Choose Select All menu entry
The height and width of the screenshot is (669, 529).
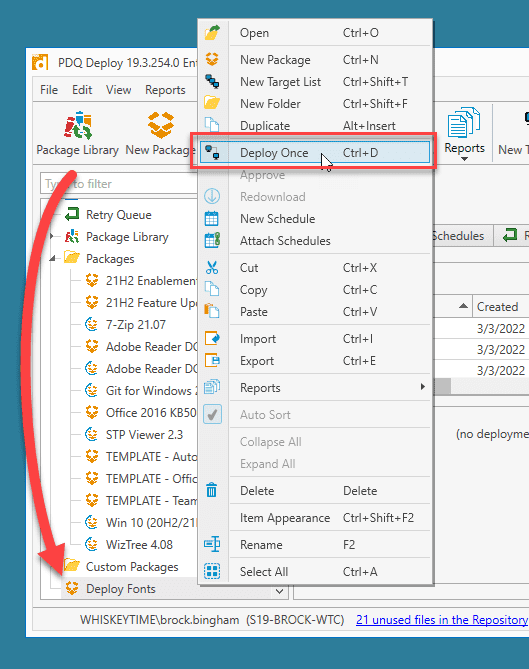point(314,571)
